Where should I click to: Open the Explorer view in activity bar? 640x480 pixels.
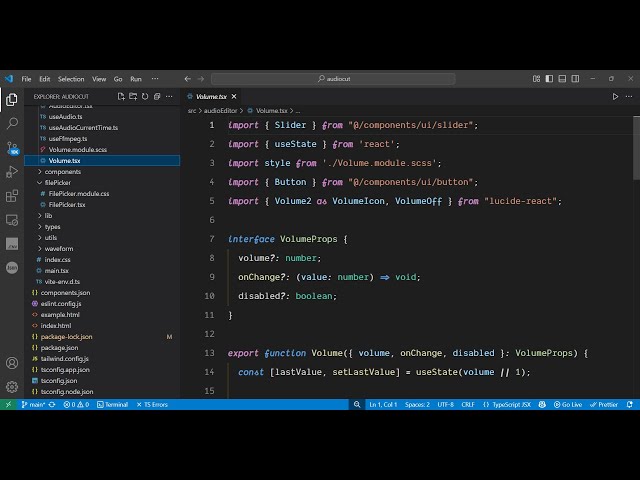pos(12,99)
